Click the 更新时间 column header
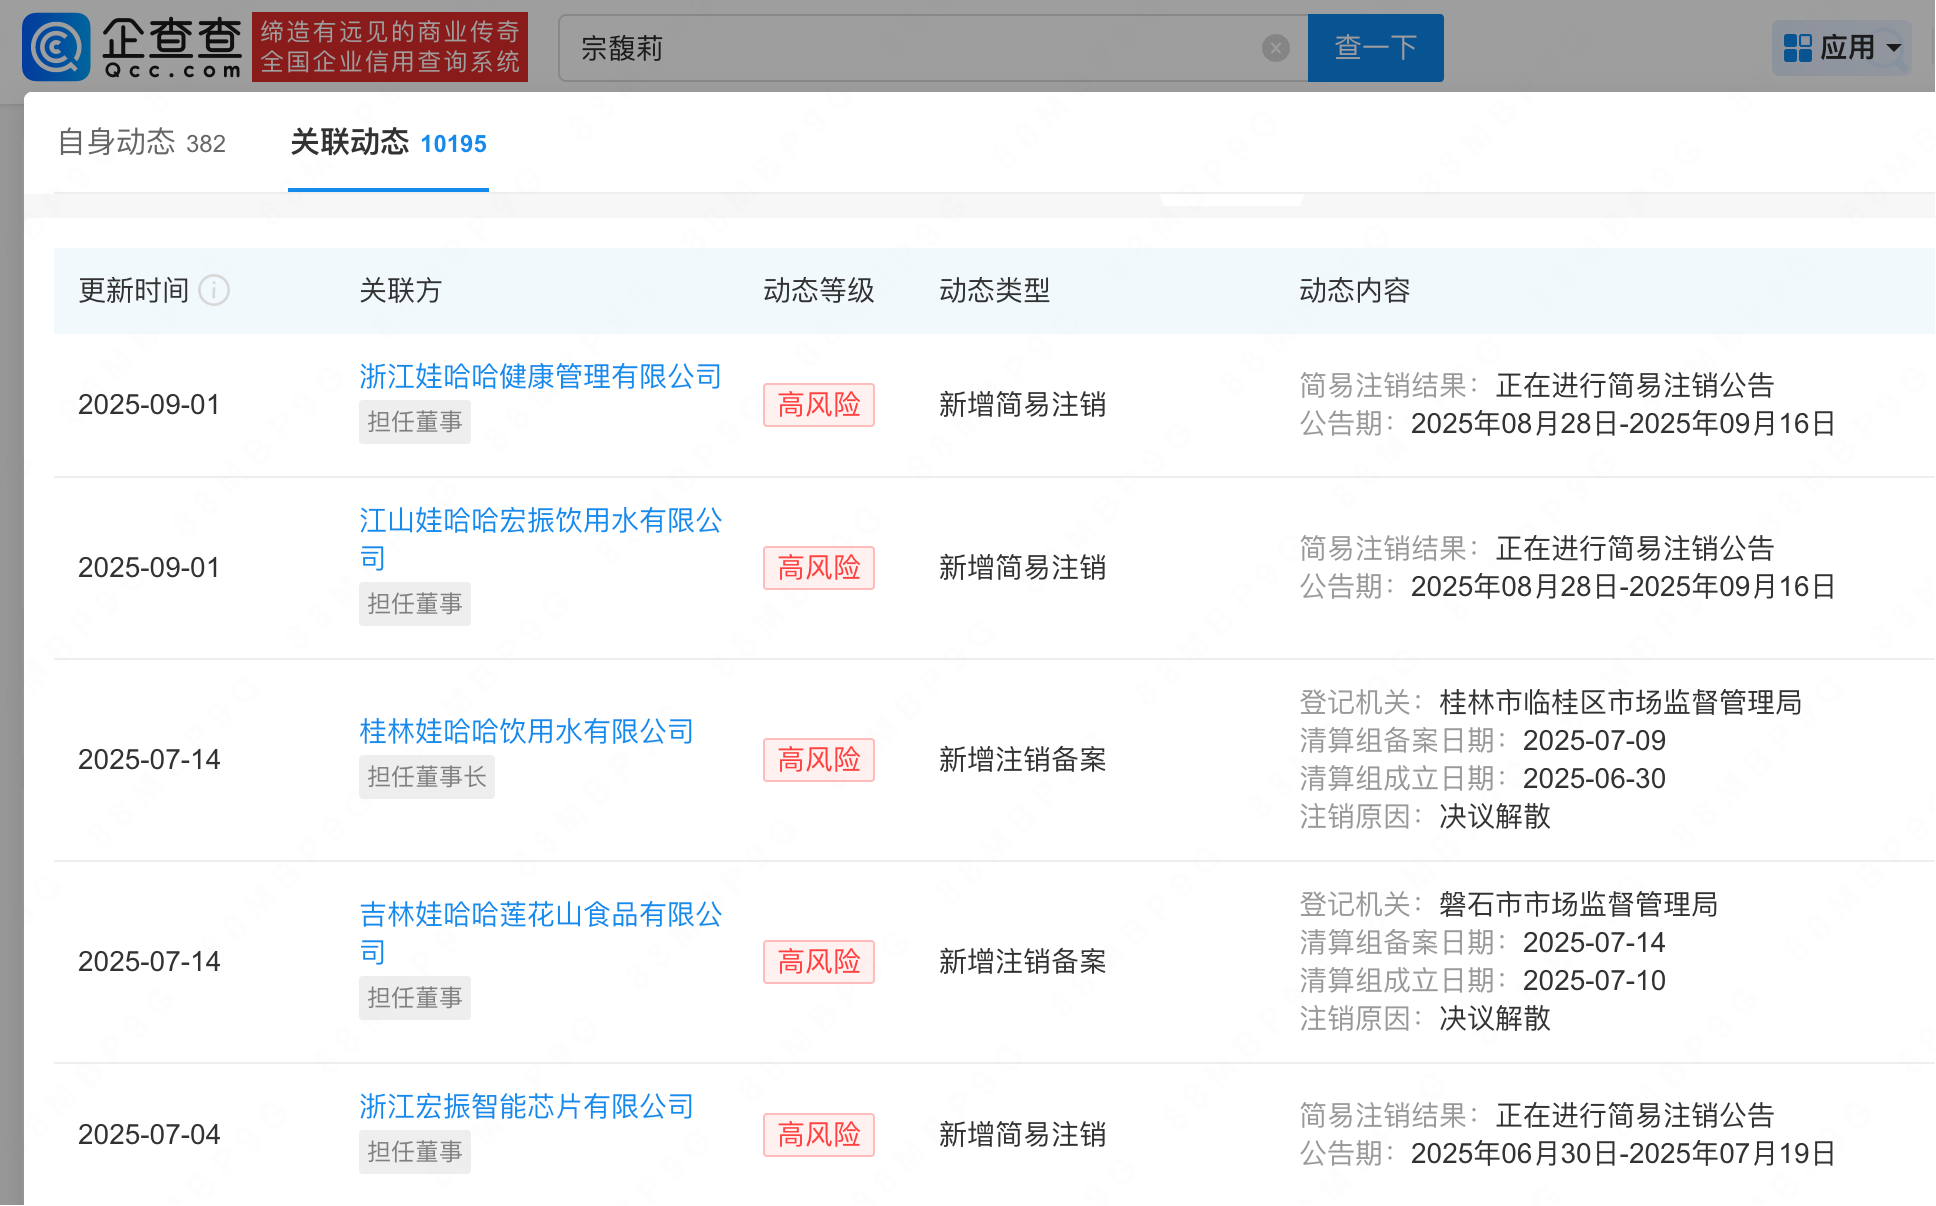The width and height of the screenshot is (1936, 1206). 134,291
